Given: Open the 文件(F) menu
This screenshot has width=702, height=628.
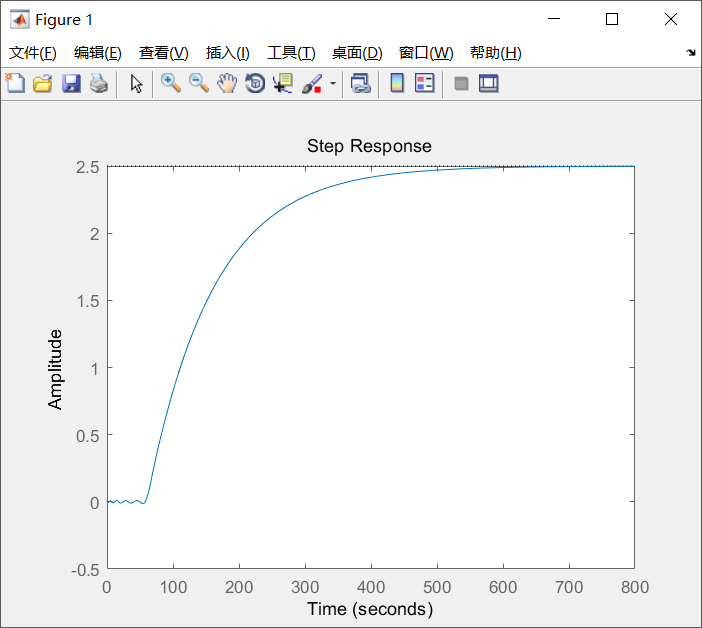Looking at the screenshot, I should 33,53.
